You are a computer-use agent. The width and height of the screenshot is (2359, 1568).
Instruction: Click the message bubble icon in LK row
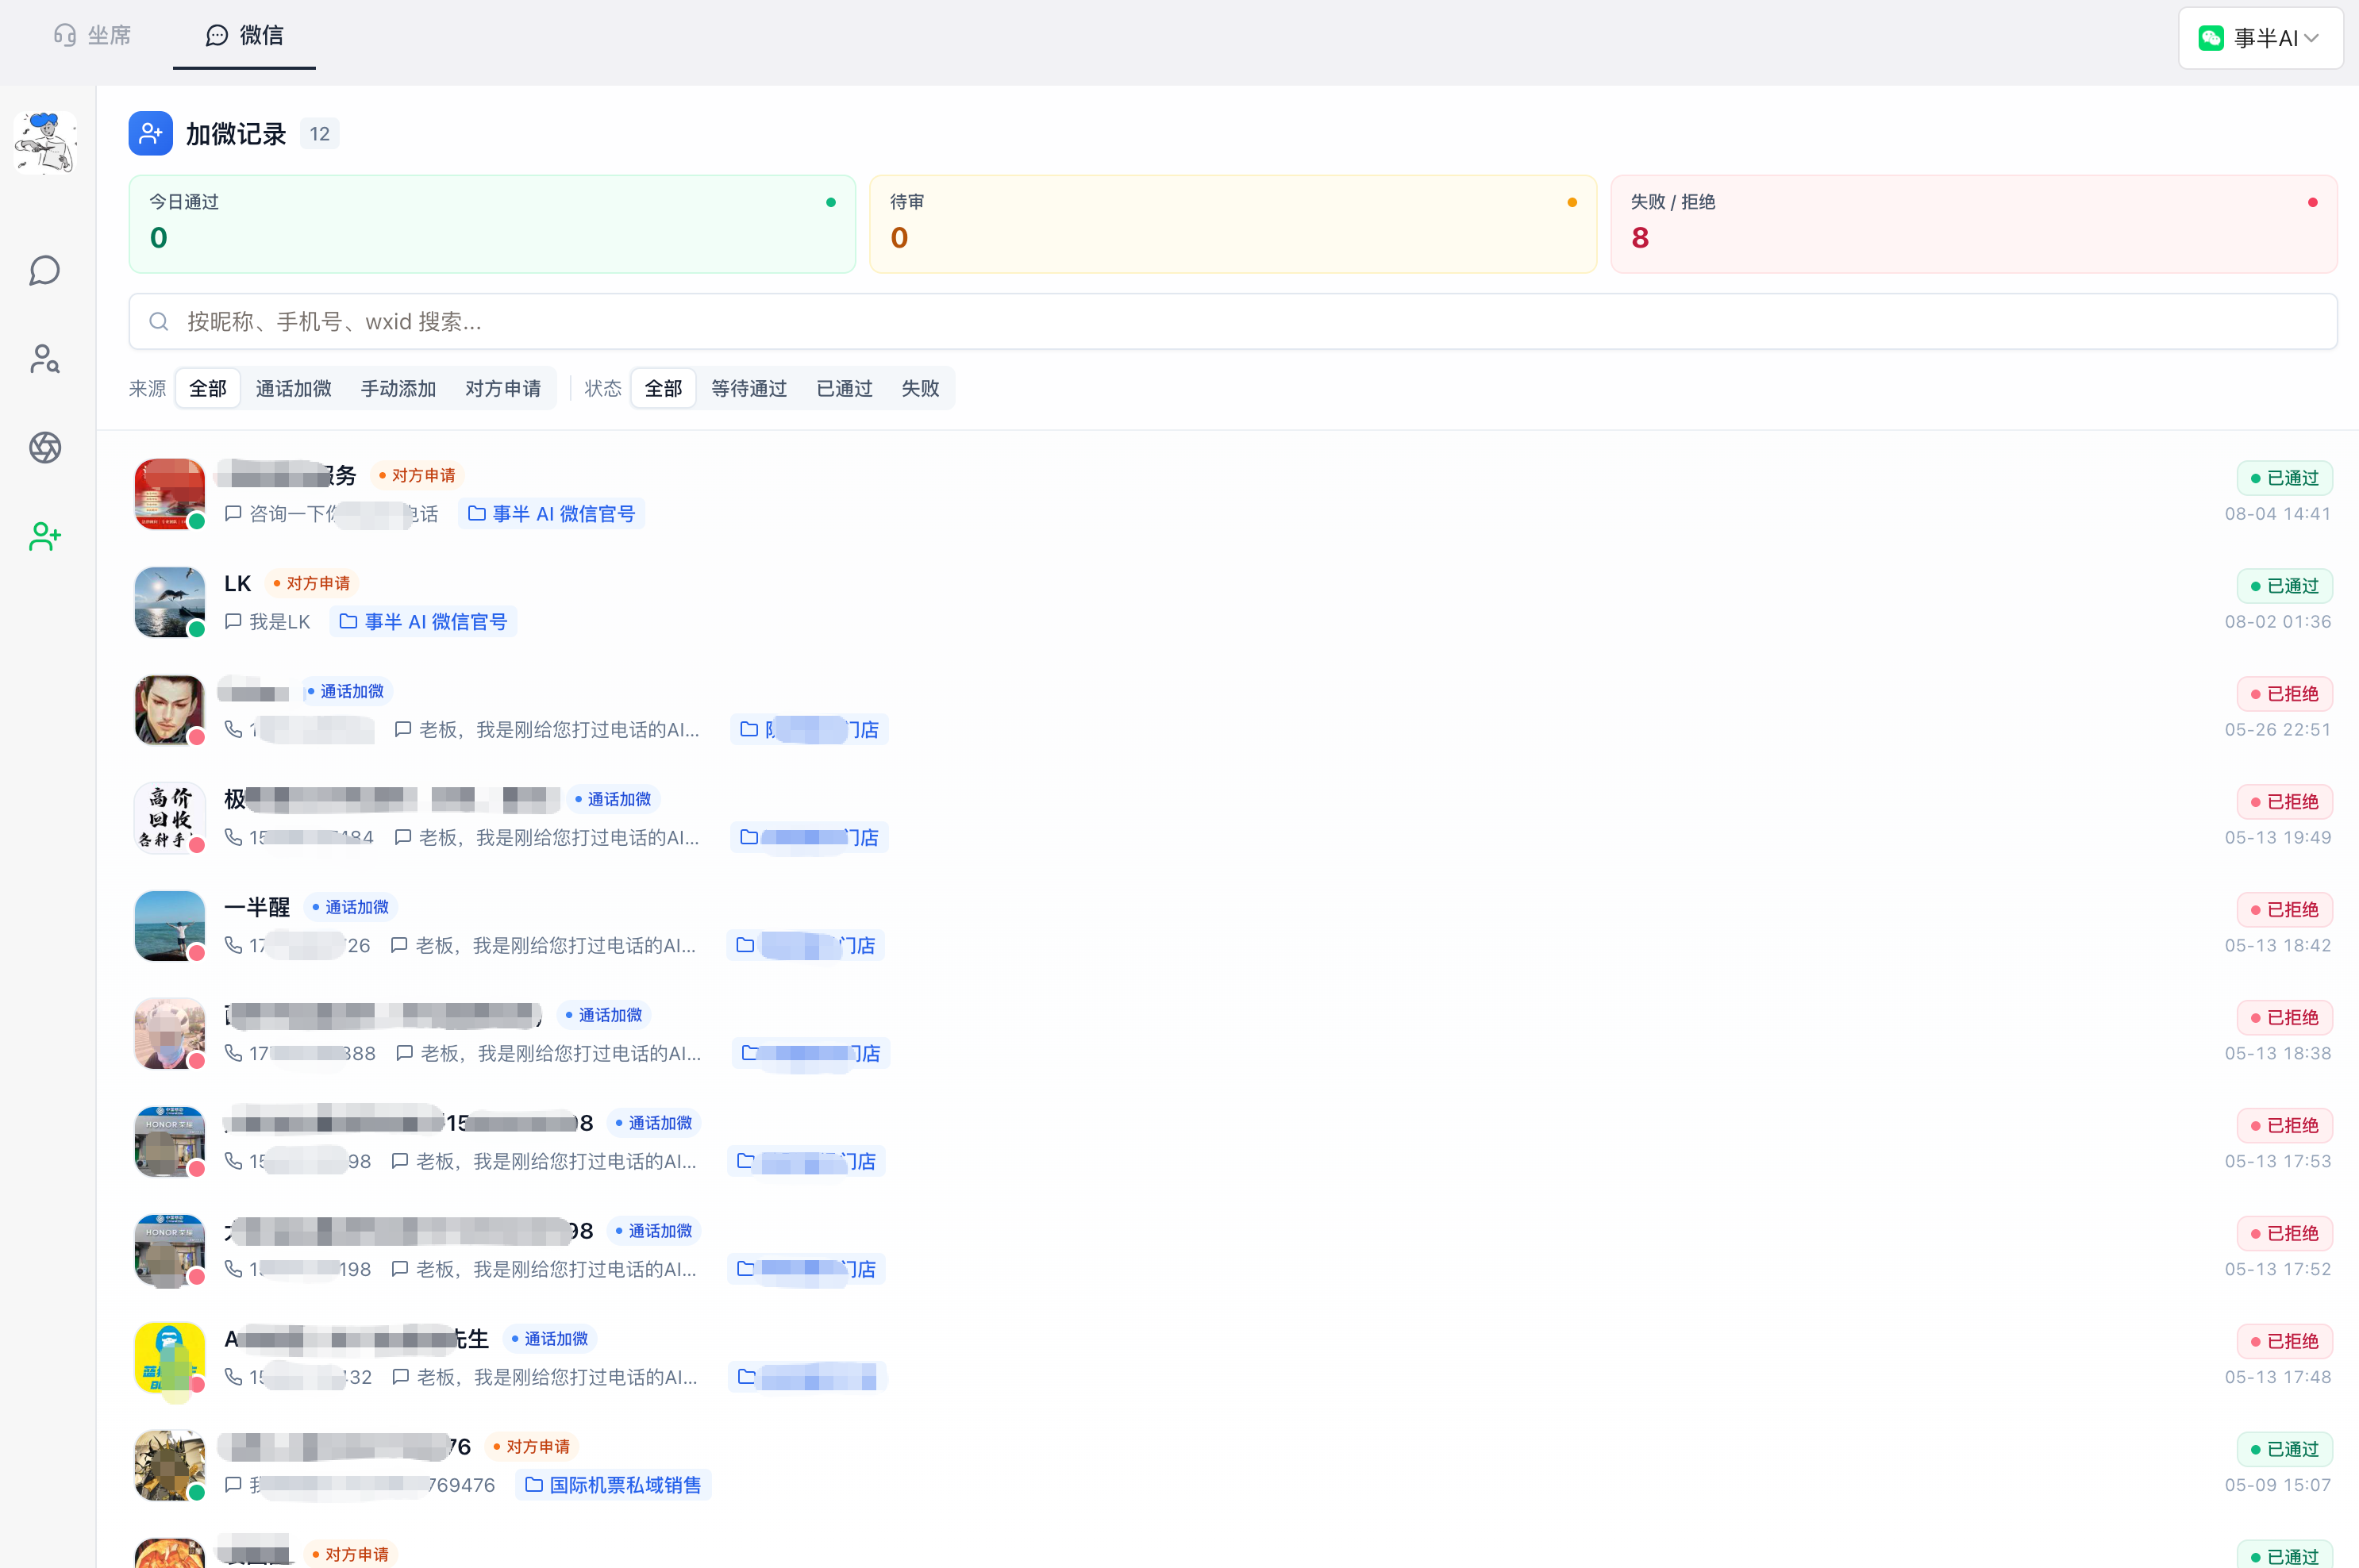233,622
